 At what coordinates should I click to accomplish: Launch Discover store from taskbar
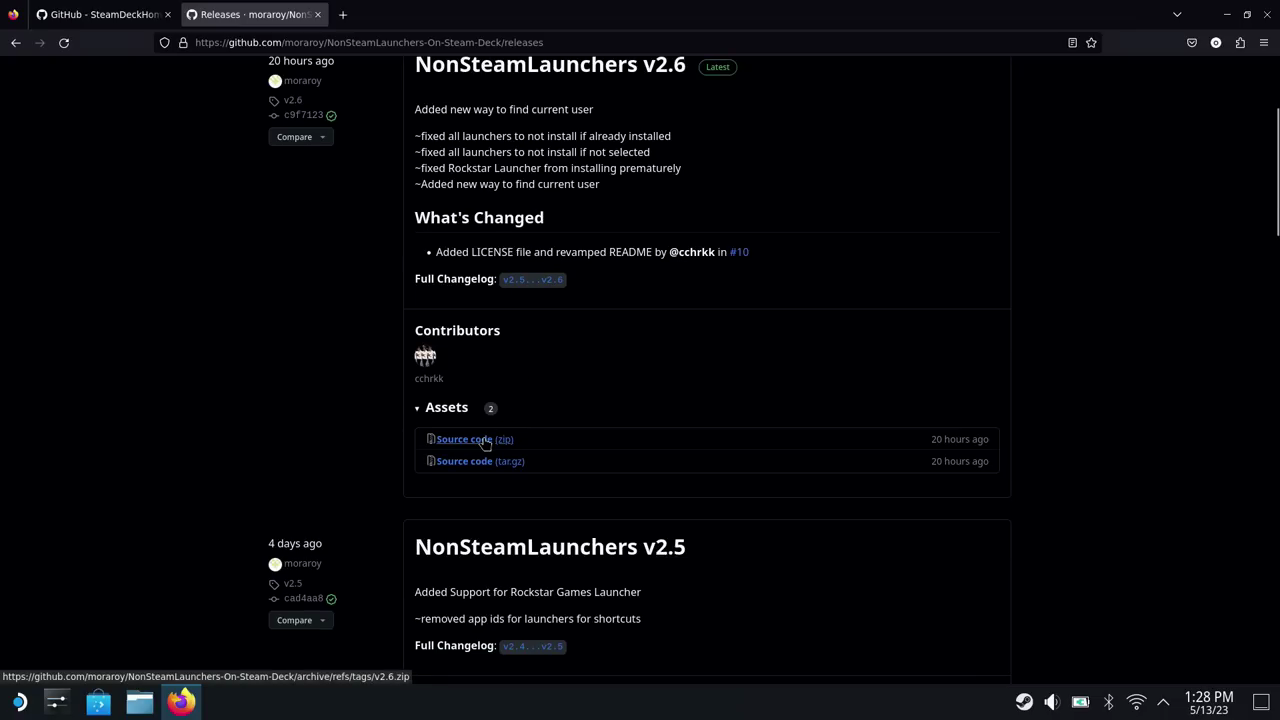(98, 702)
